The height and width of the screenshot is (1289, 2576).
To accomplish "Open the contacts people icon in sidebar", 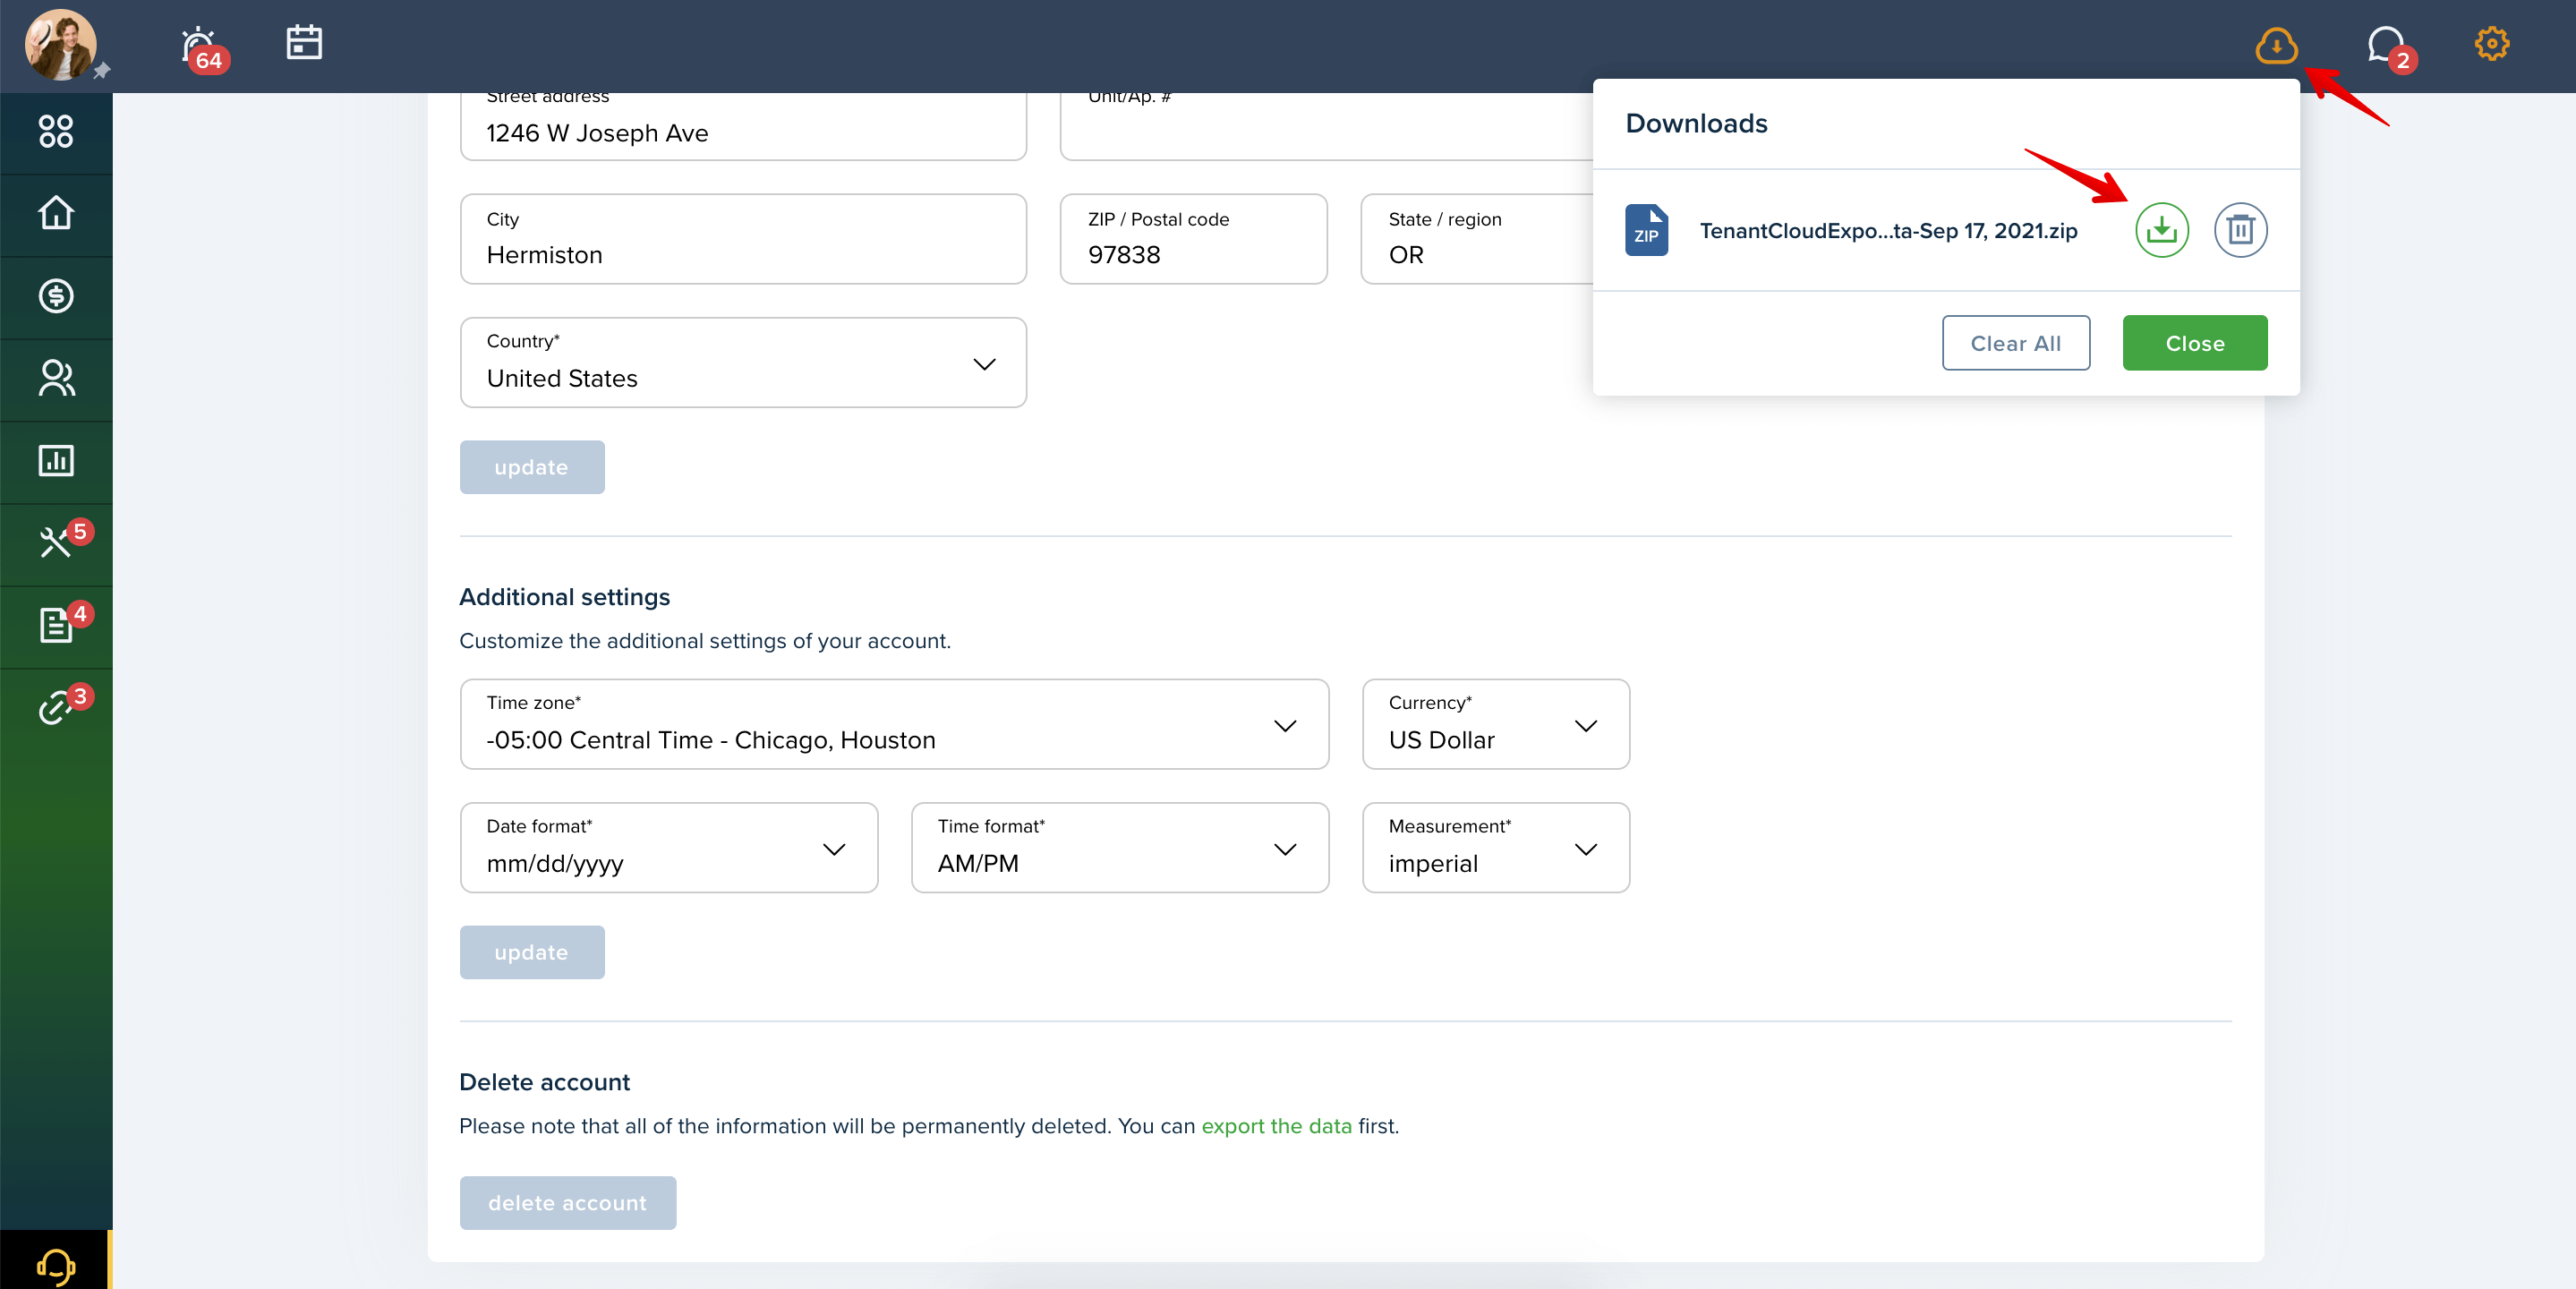I will pos(56,378).
